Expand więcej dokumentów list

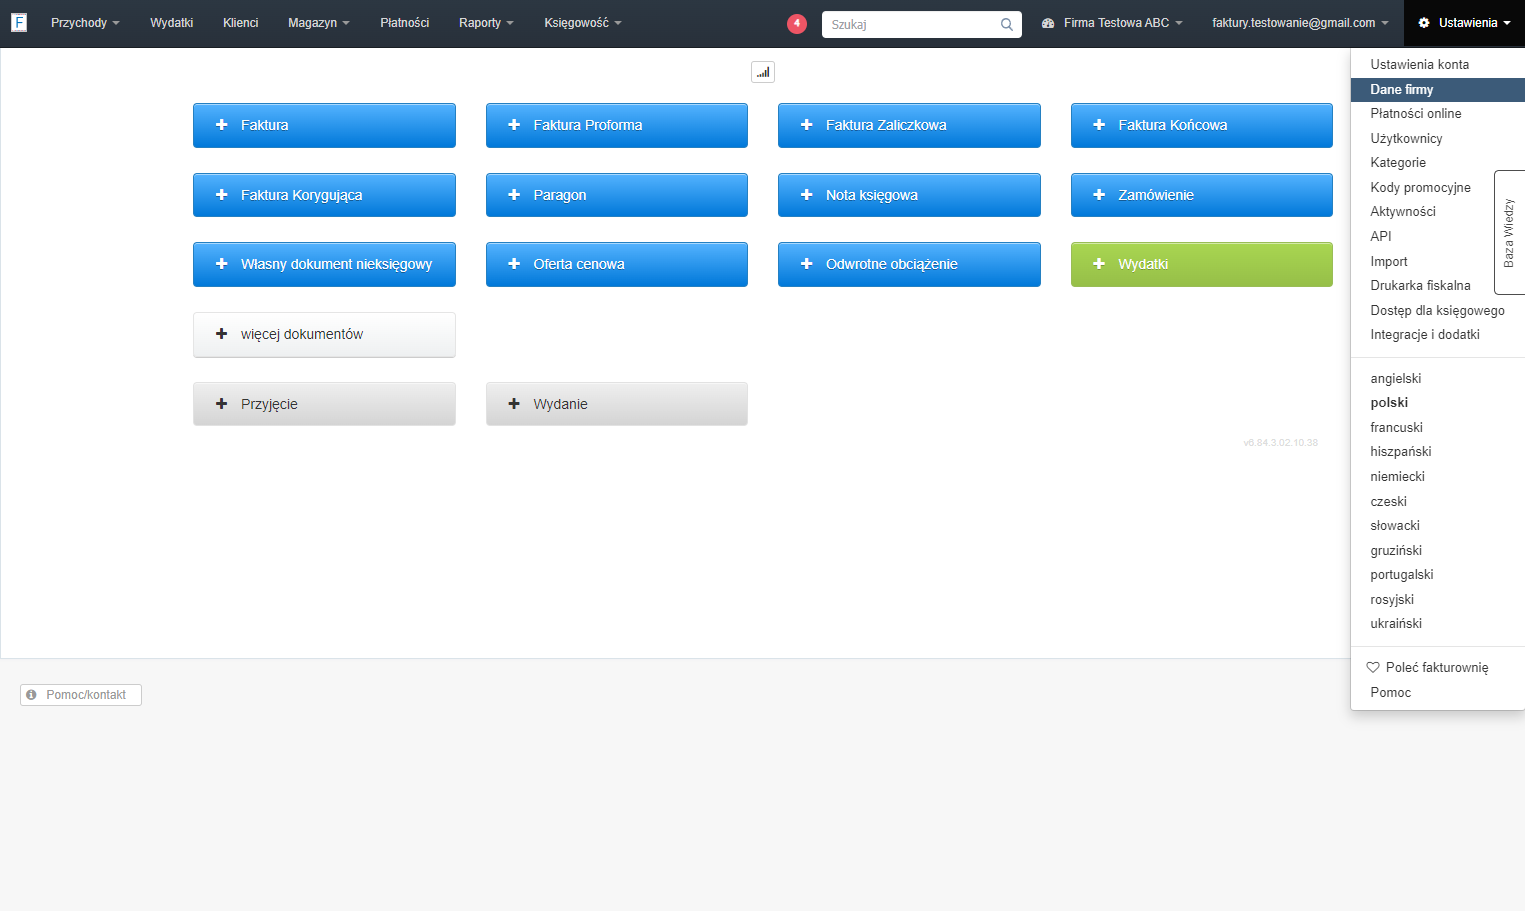(324, 334)
